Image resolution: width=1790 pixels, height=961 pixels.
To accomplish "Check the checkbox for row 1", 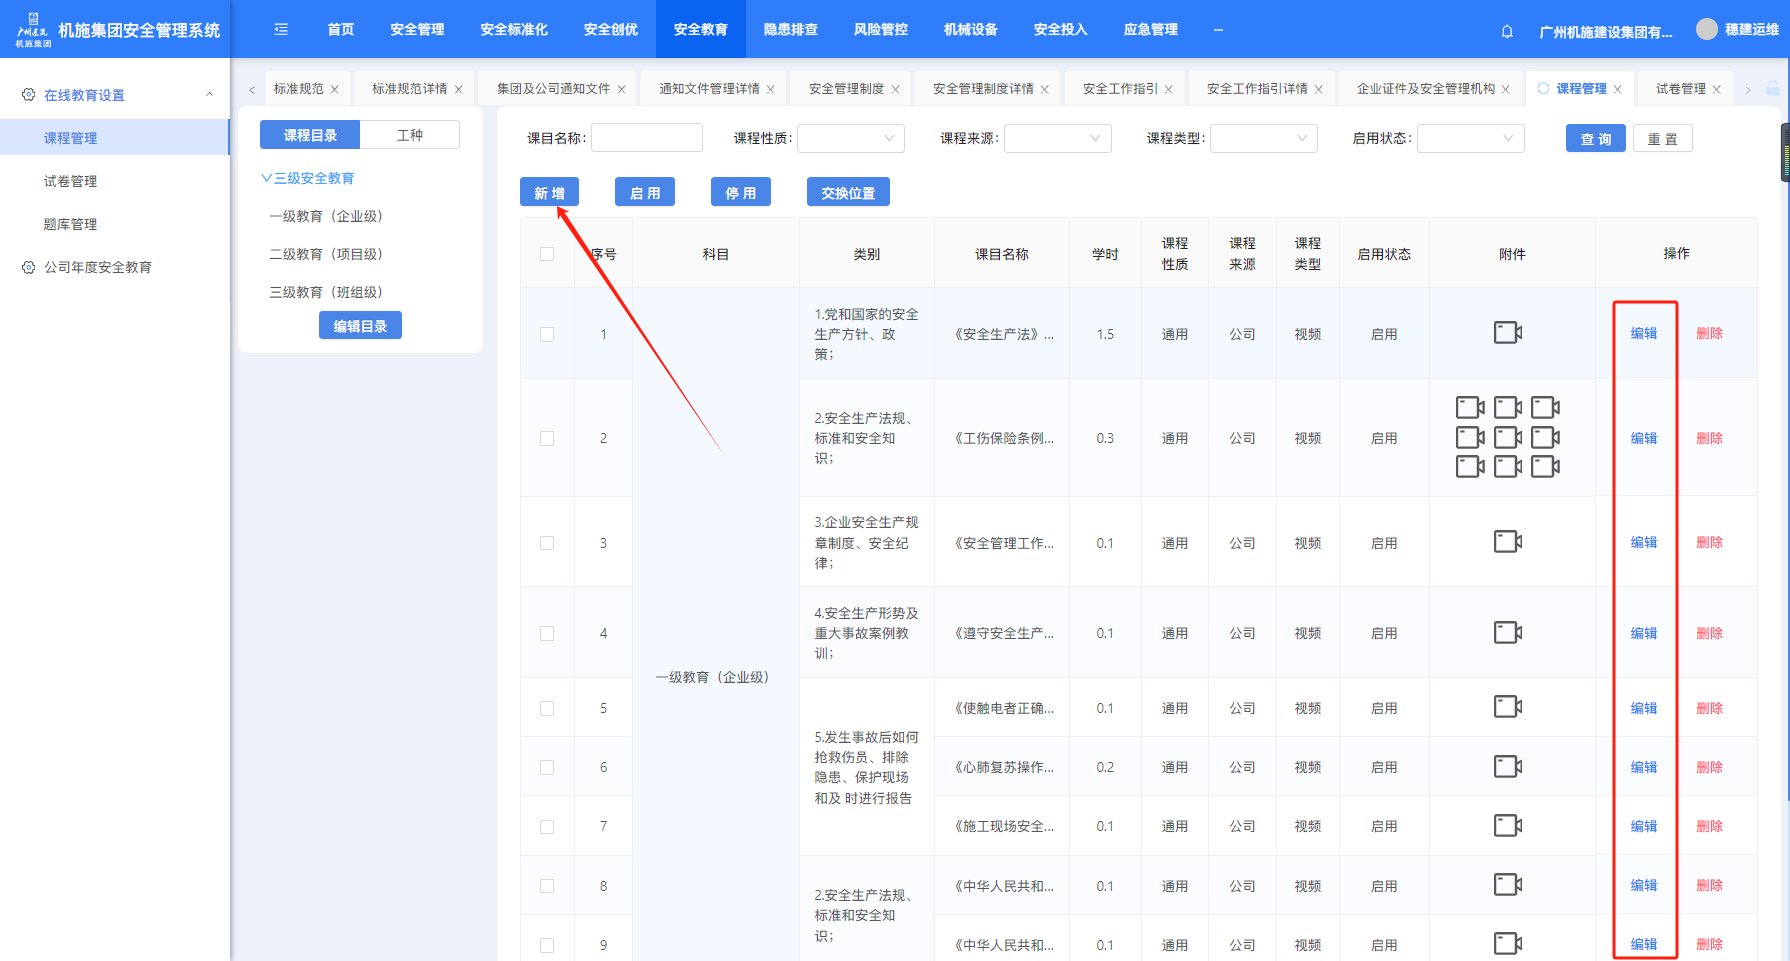I will point(547,334).
